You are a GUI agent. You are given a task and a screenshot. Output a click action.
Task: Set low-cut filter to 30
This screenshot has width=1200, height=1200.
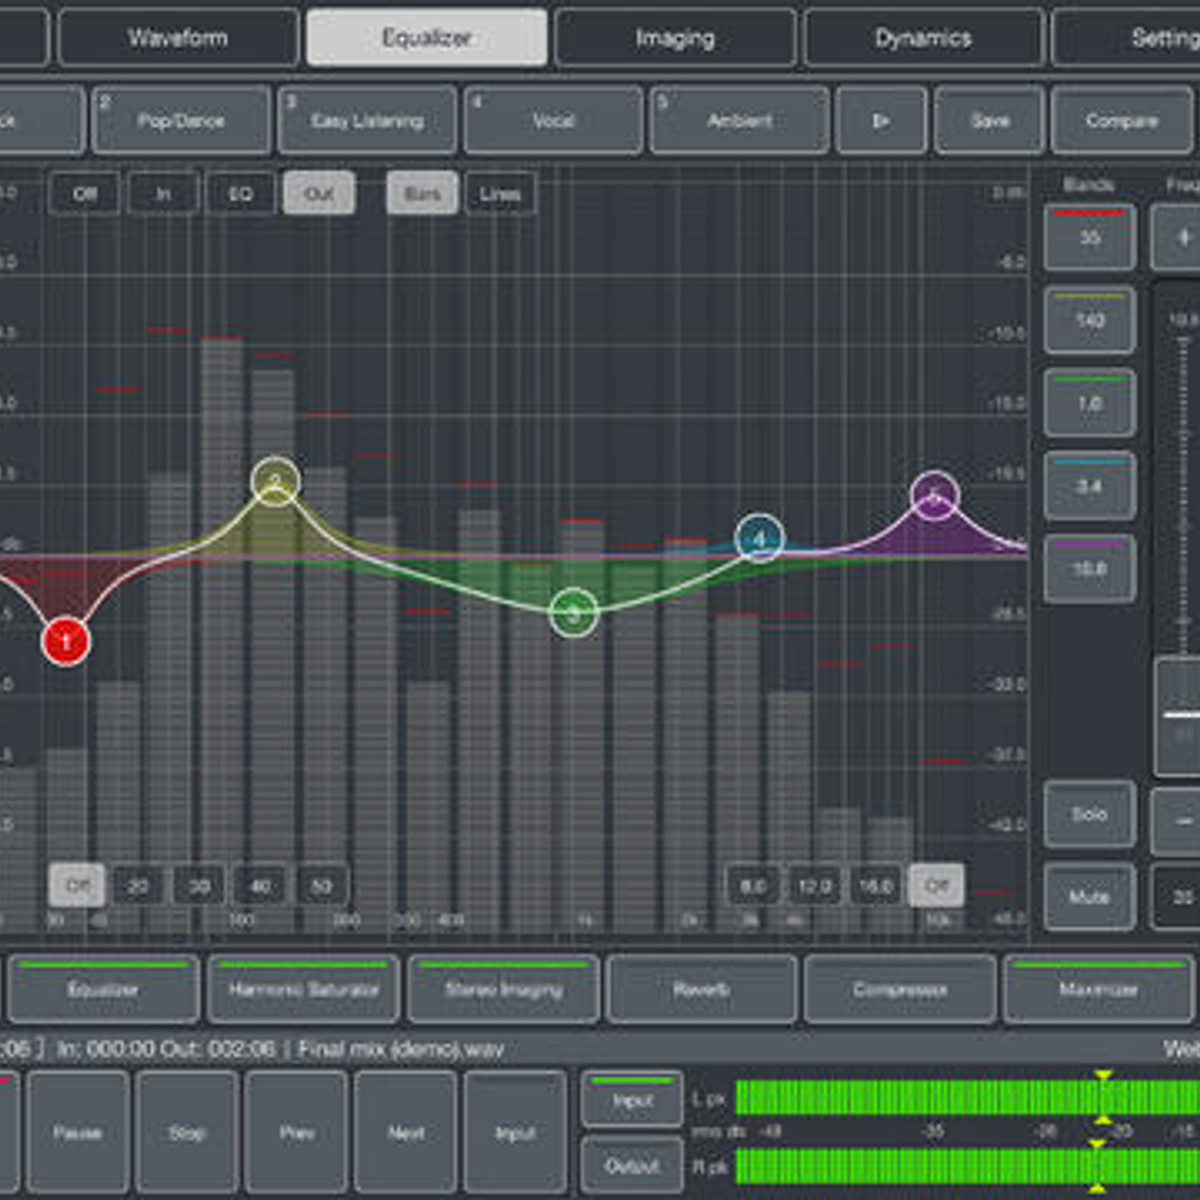coord(199,885)
